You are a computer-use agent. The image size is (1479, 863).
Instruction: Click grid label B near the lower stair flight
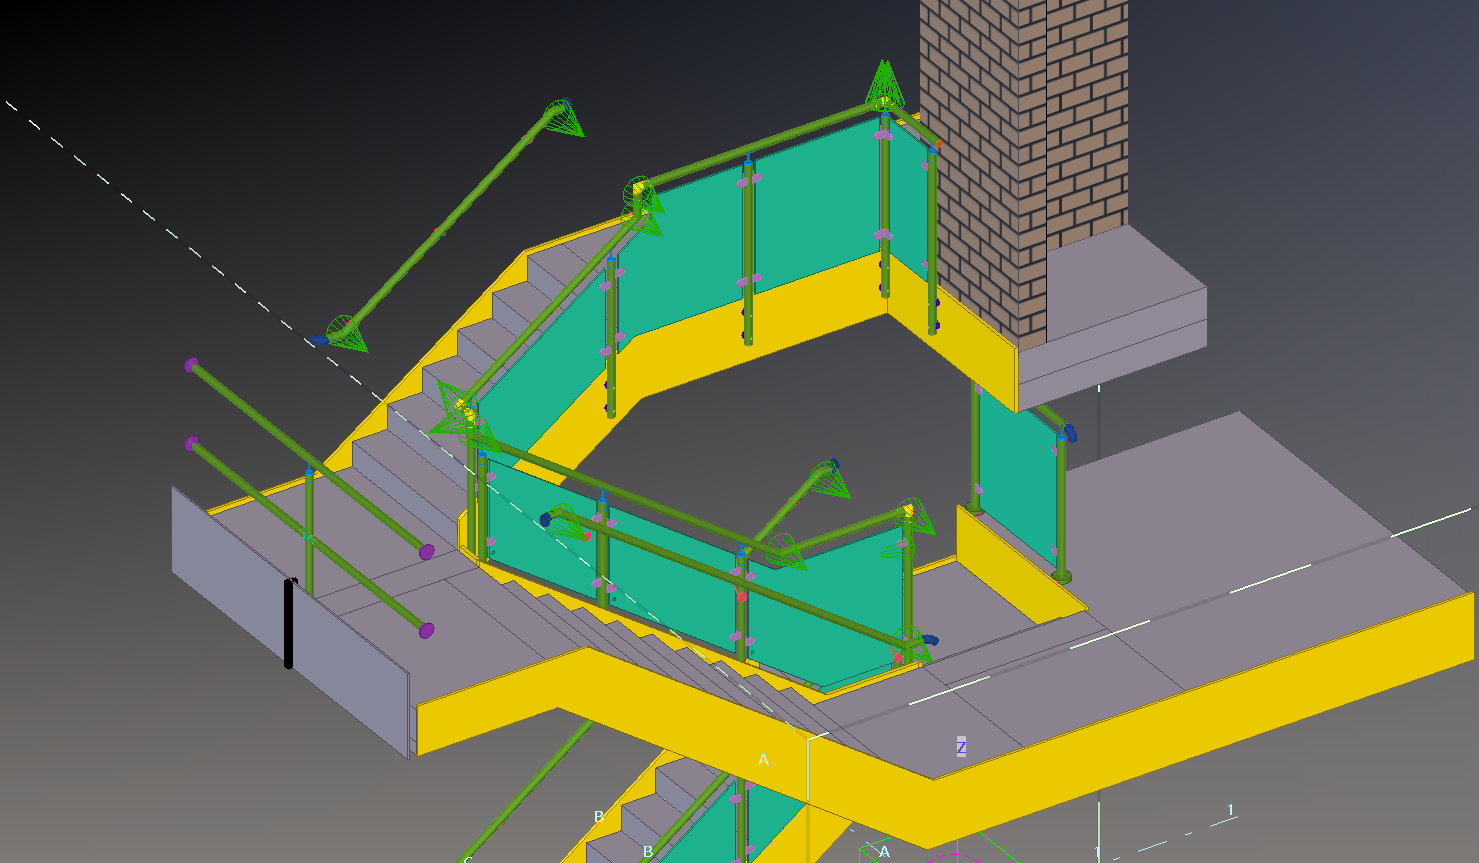(597, 815)
